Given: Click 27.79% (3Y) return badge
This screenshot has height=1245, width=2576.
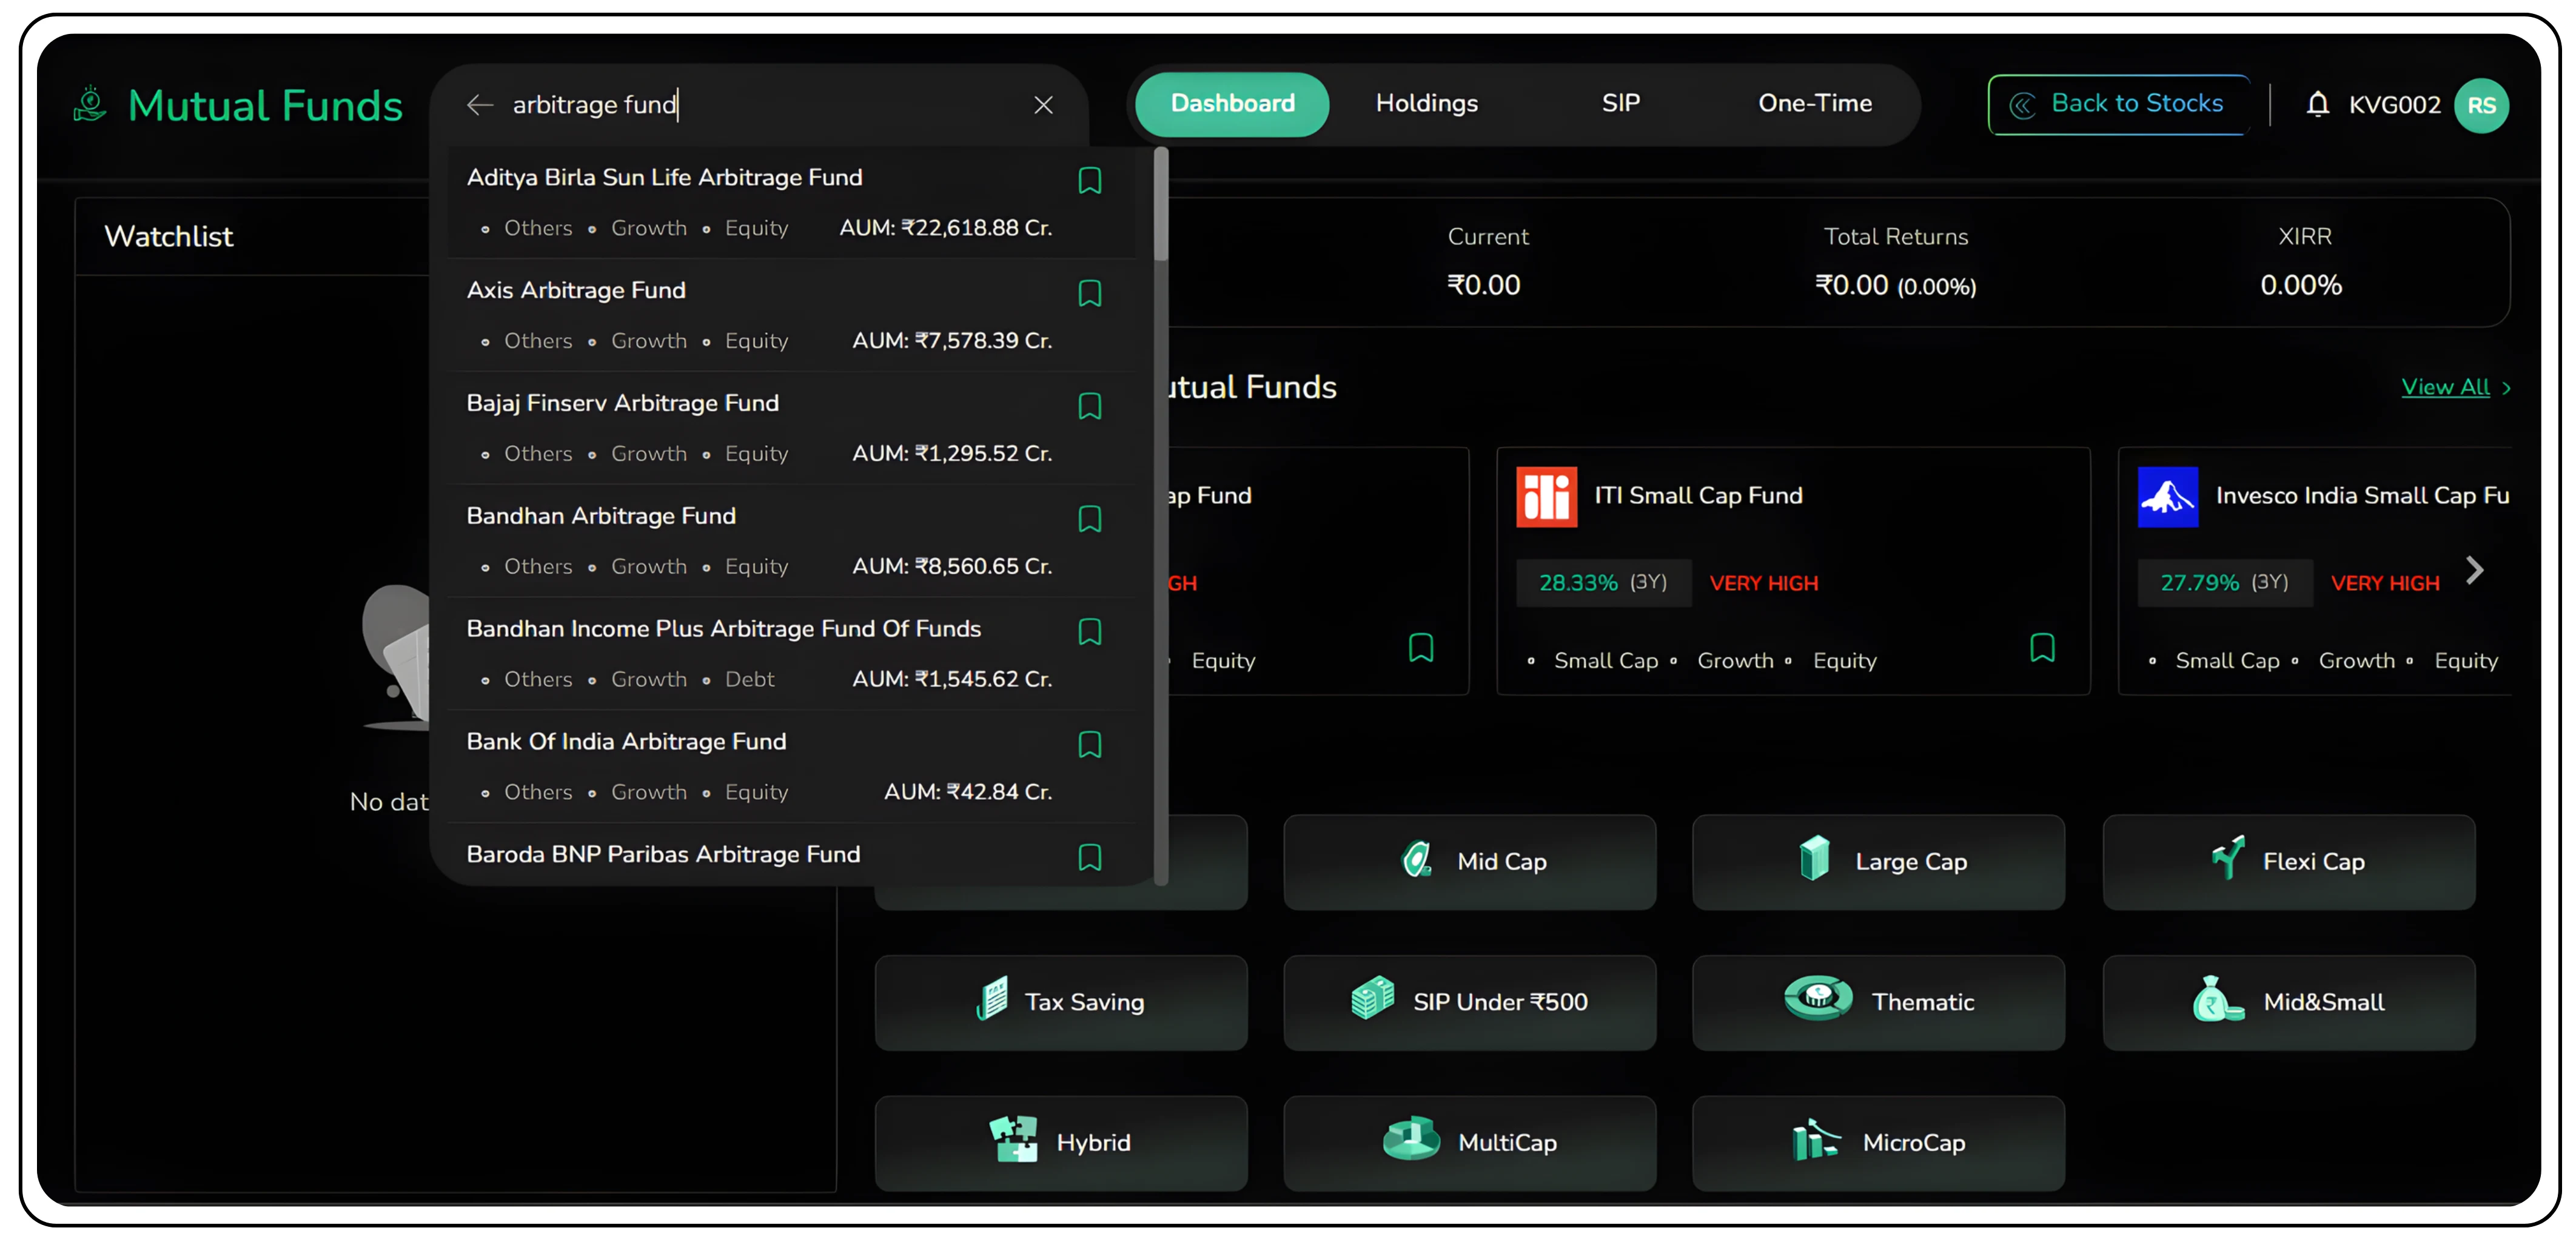Looking at the screenshot, I should pos(2224,583).
